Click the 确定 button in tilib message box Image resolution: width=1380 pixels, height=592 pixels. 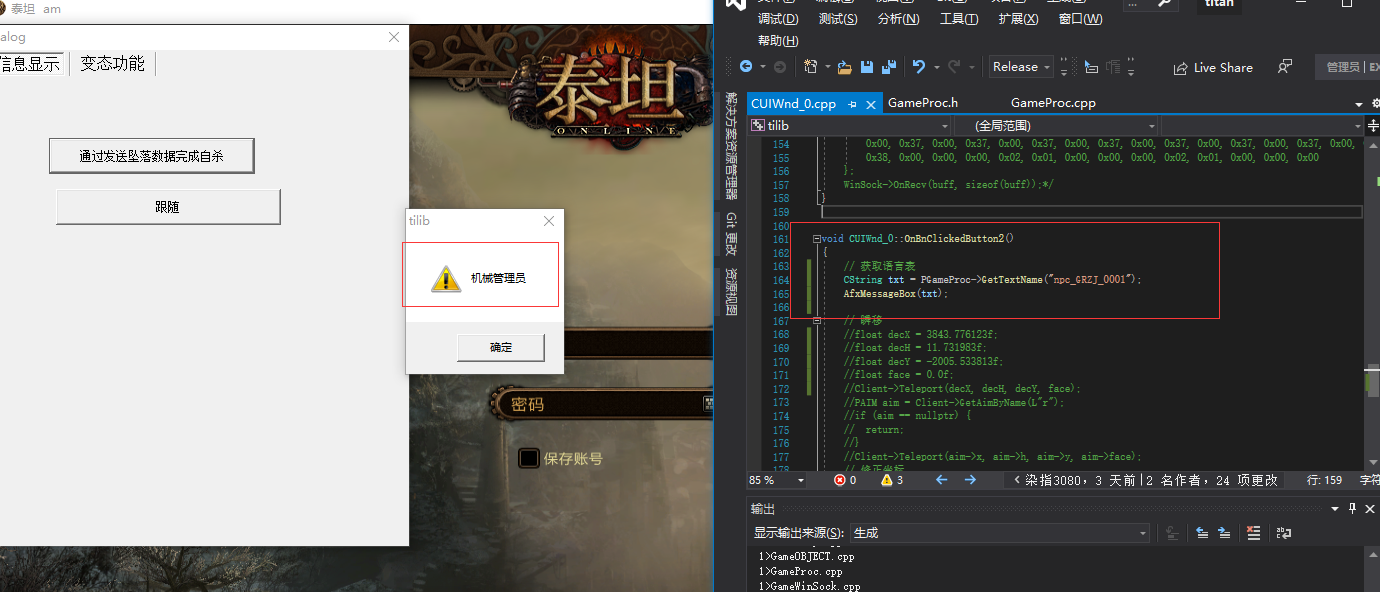pos(501,347)
